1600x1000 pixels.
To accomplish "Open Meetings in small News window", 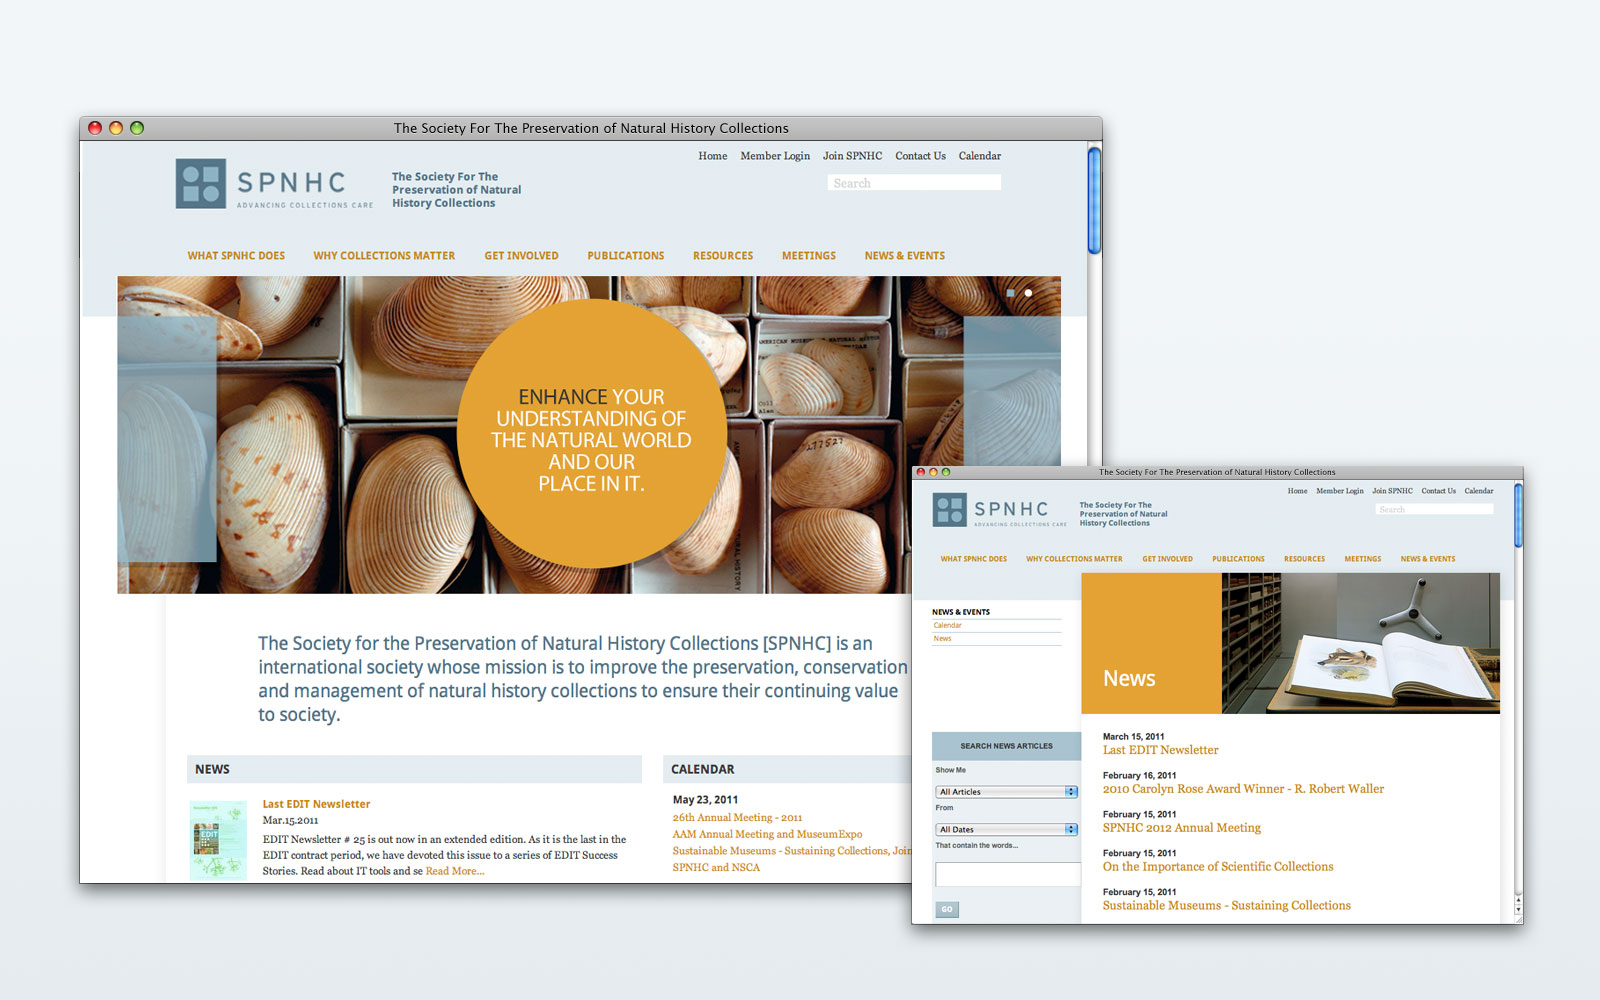I will pyautogui.click(x=1362, y=559).
